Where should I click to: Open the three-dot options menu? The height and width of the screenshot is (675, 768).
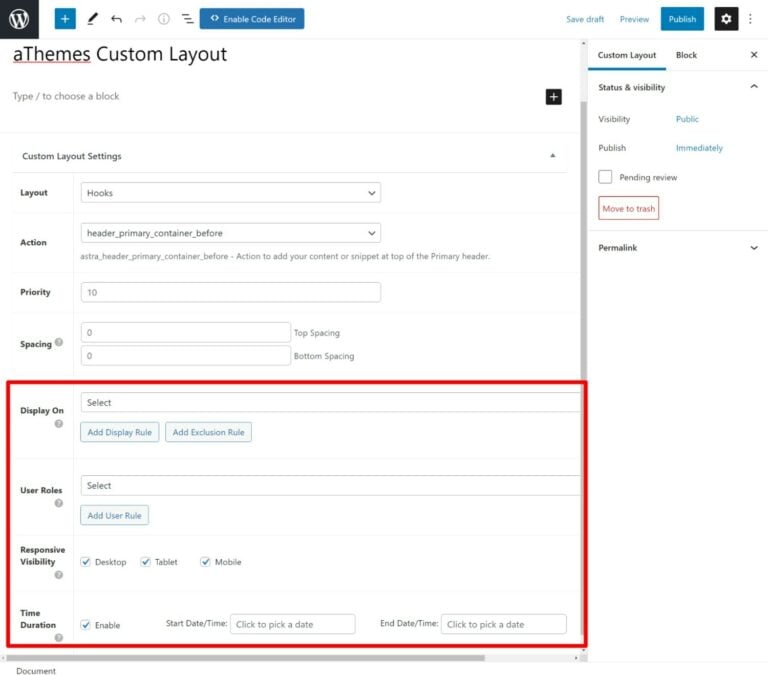750,19
